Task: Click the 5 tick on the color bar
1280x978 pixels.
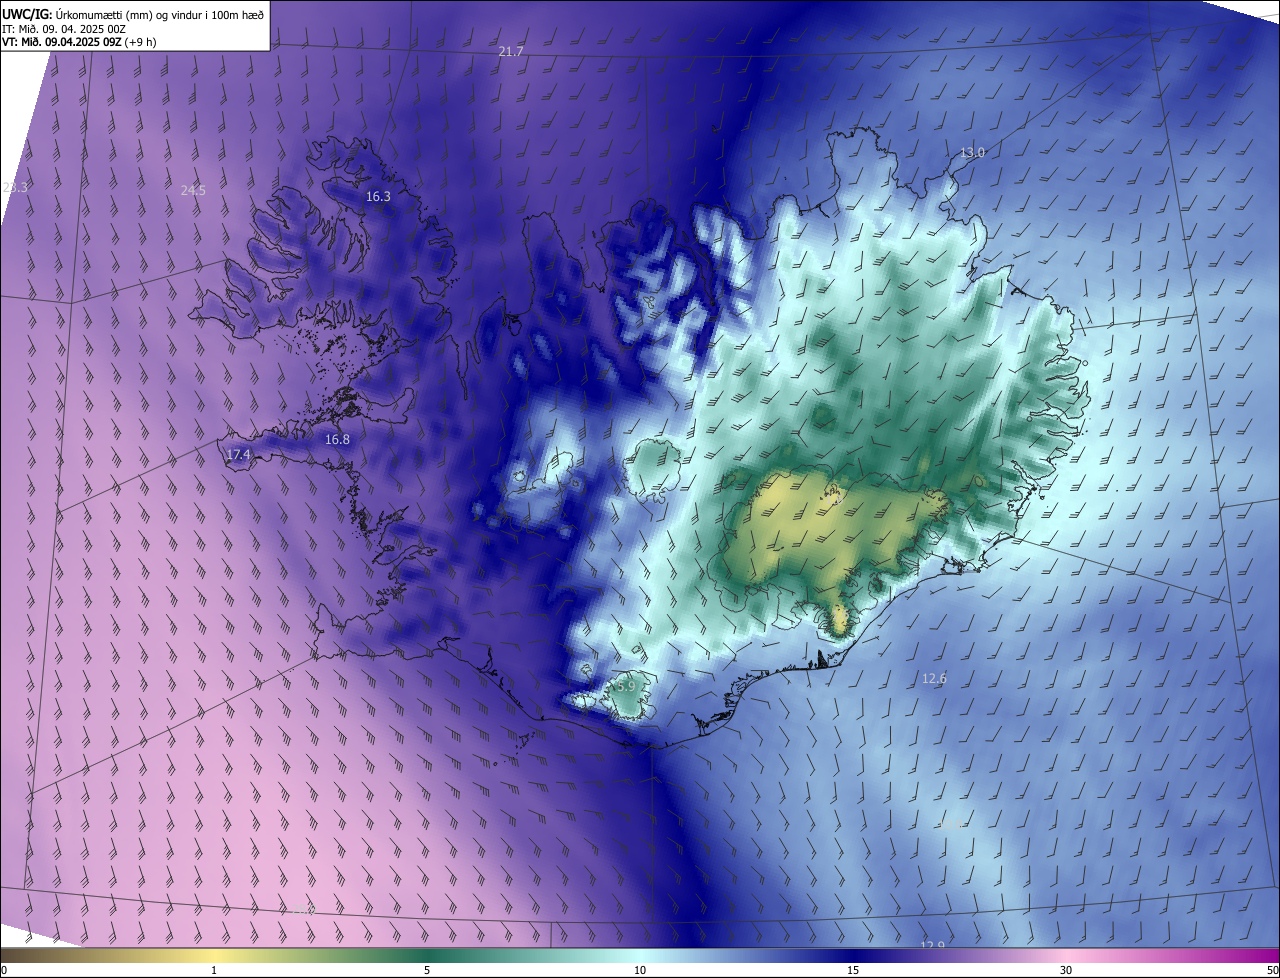Action: click(427, 970)
